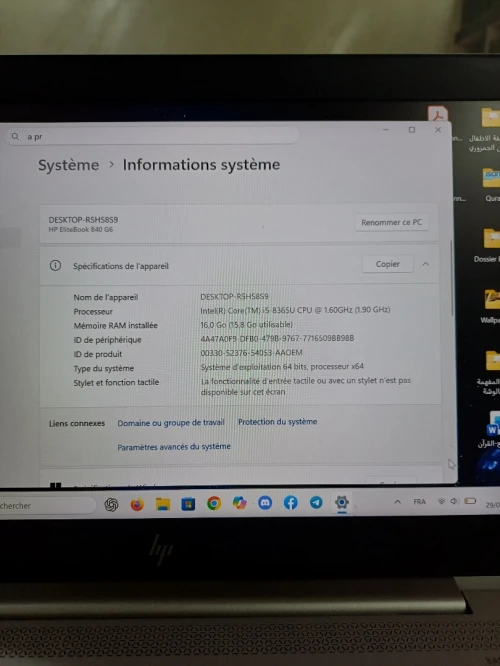500x666 pixels.
Task: Click the info icon beside Spécifications de l'appareil
Action: coord(55,265)
